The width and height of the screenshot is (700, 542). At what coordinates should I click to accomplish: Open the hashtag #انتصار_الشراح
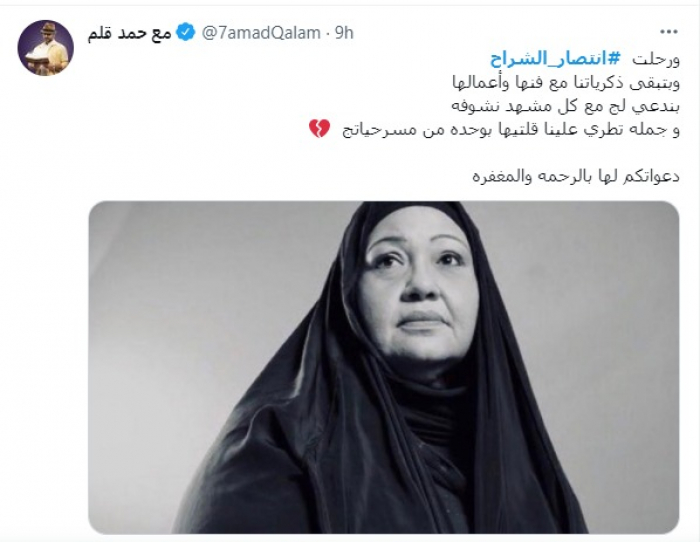point(555,59)
